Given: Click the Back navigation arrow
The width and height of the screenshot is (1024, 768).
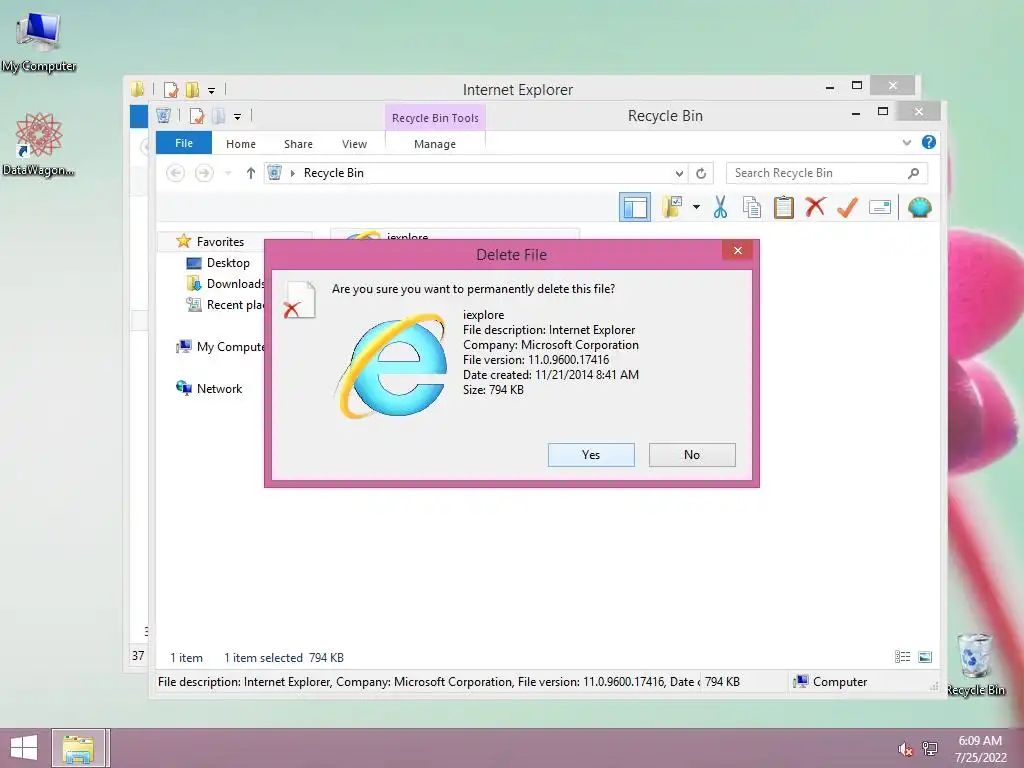Looking at the screenshot, I should coord(175,173).
